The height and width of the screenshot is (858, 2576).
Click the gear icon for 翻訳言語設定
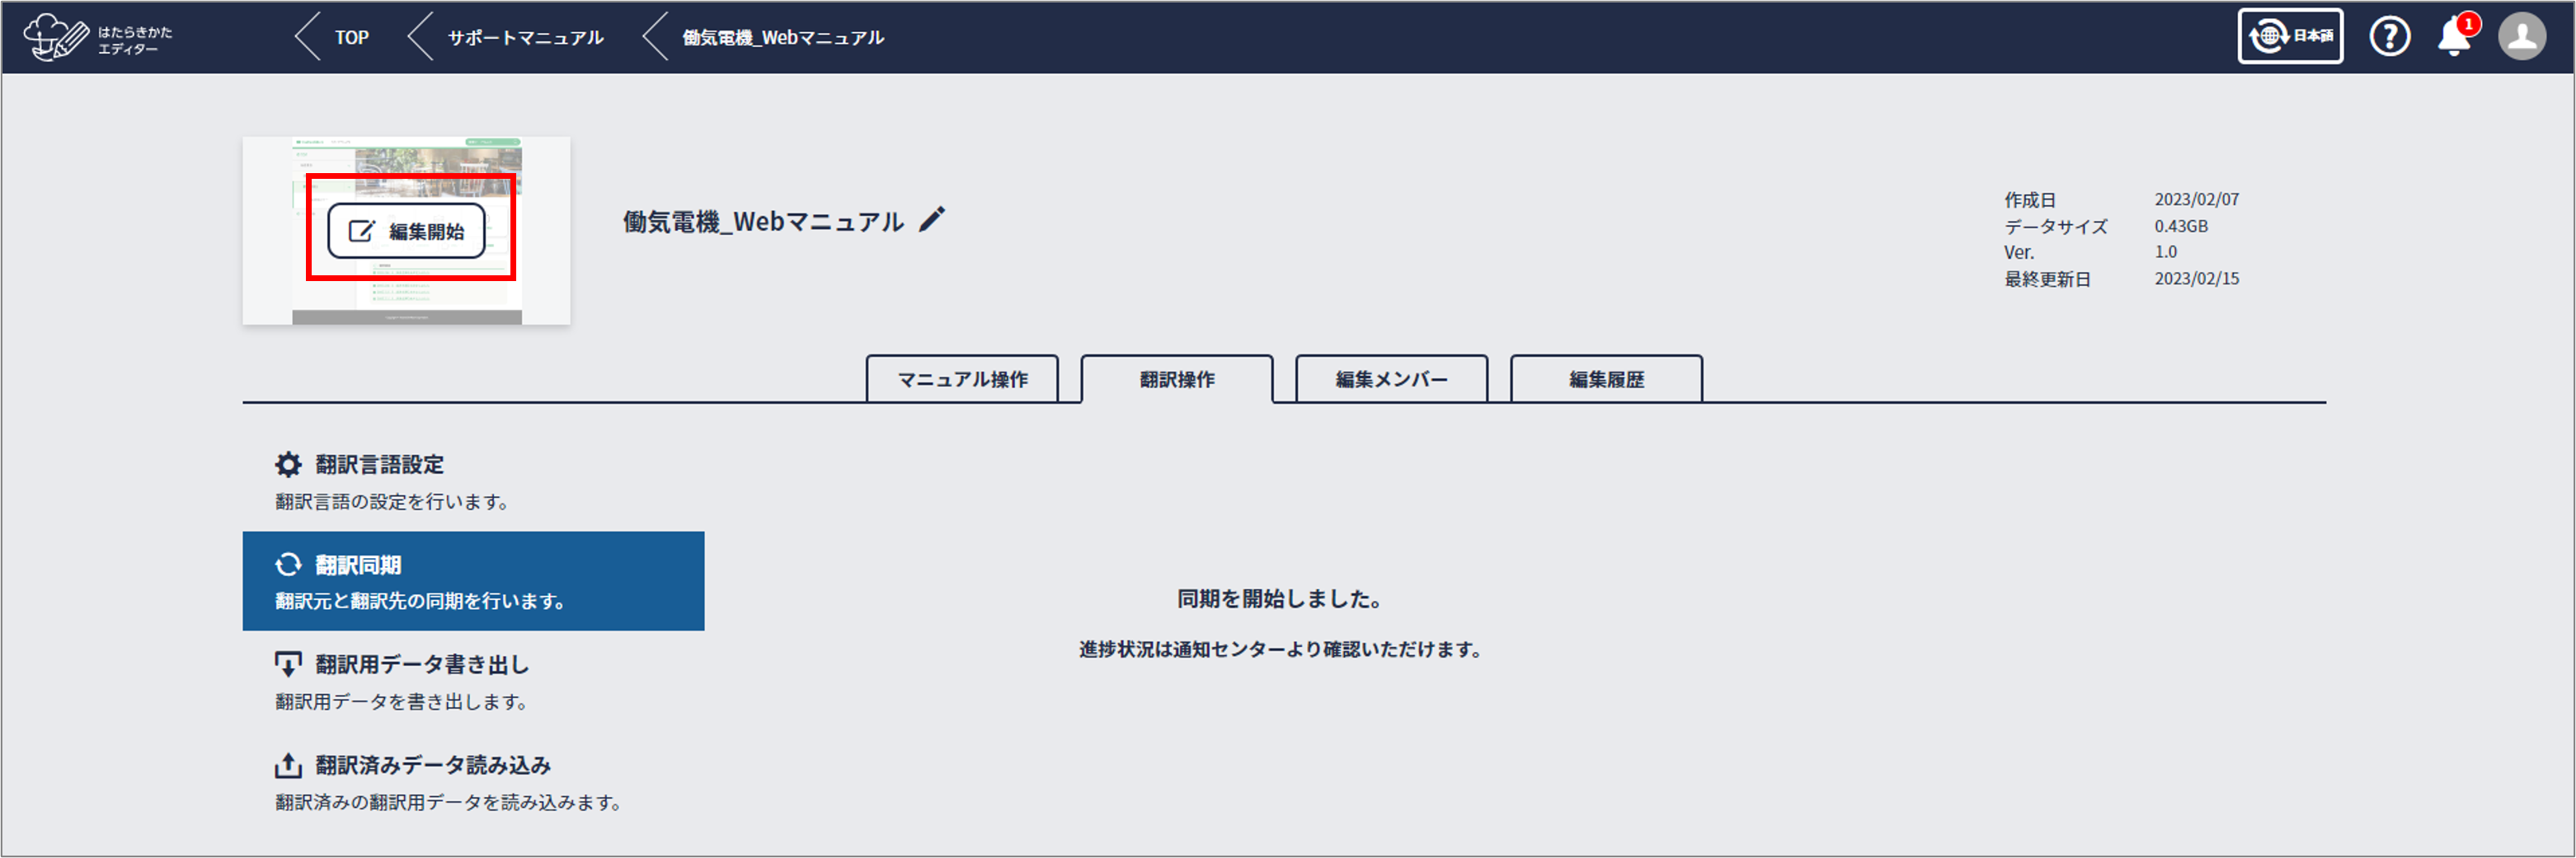[x=288, y=464]
